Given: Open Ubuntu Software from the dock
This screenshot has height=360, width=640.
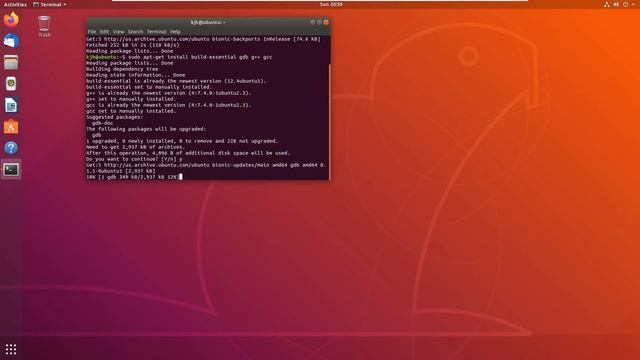Looking at the screenshot, I should (x=11, y=127).
